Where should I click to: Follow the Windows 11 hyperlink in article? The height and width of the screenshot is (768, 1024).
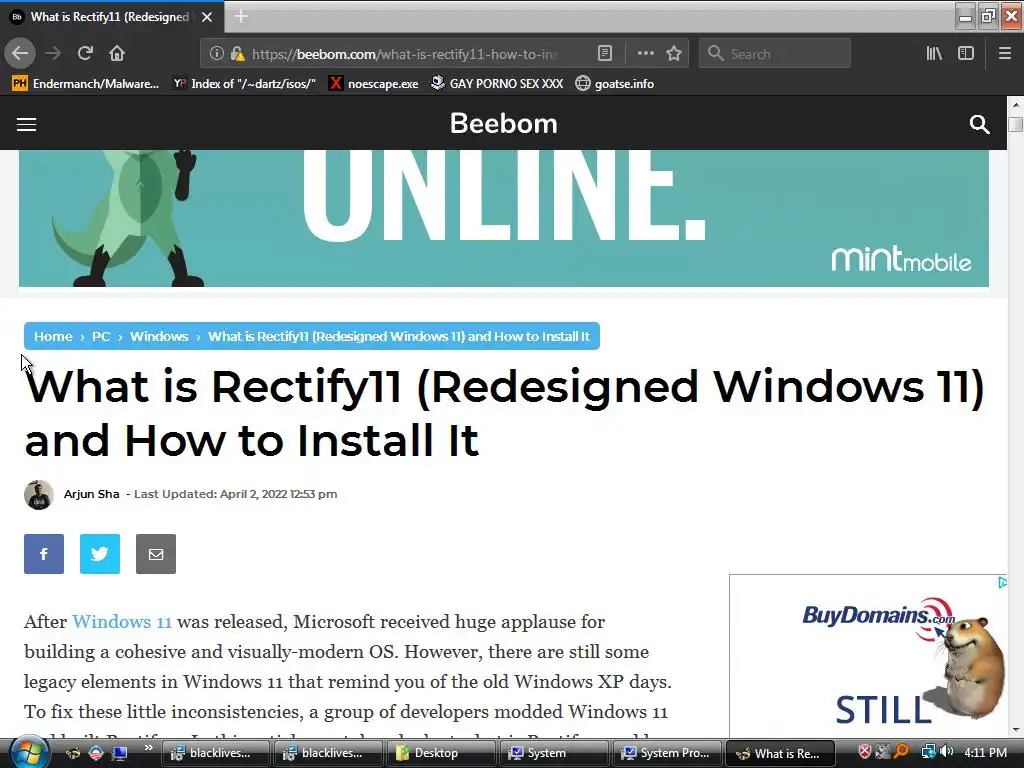click(x=121, y=621)
